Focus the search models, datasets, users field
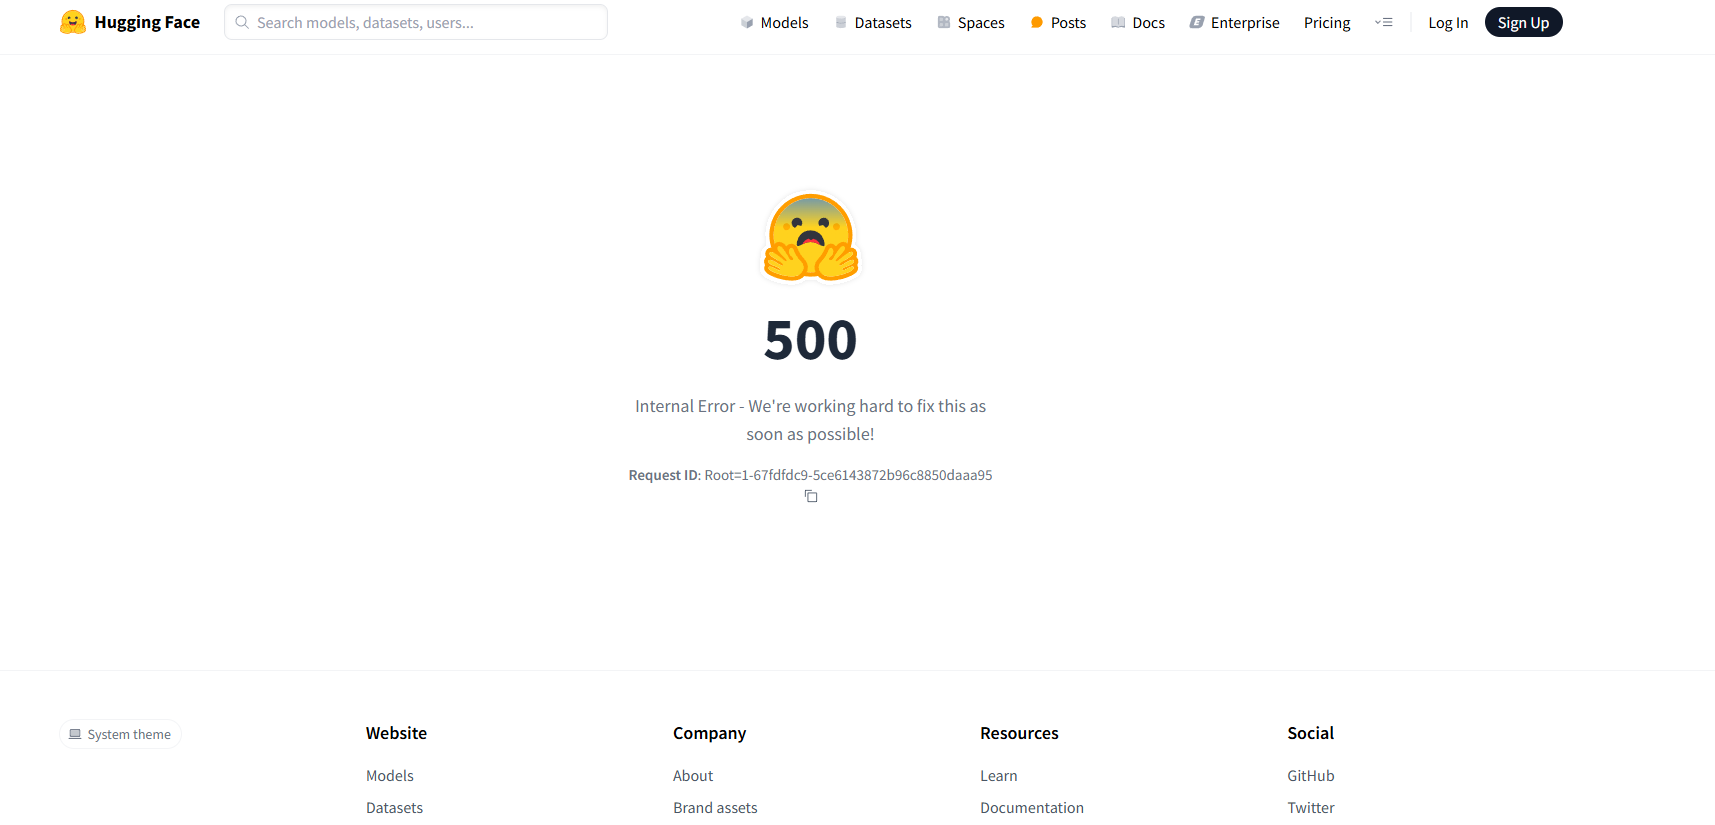 tap(416, 22)
